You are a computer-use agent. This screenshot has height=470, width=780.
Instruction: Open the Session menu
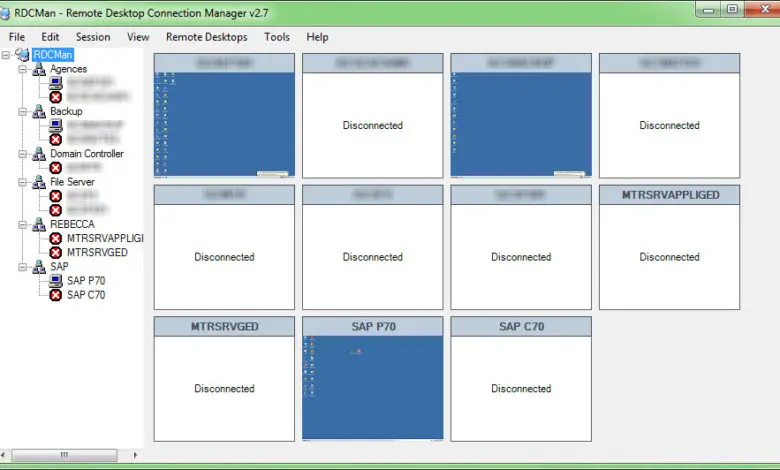(93, 37)
